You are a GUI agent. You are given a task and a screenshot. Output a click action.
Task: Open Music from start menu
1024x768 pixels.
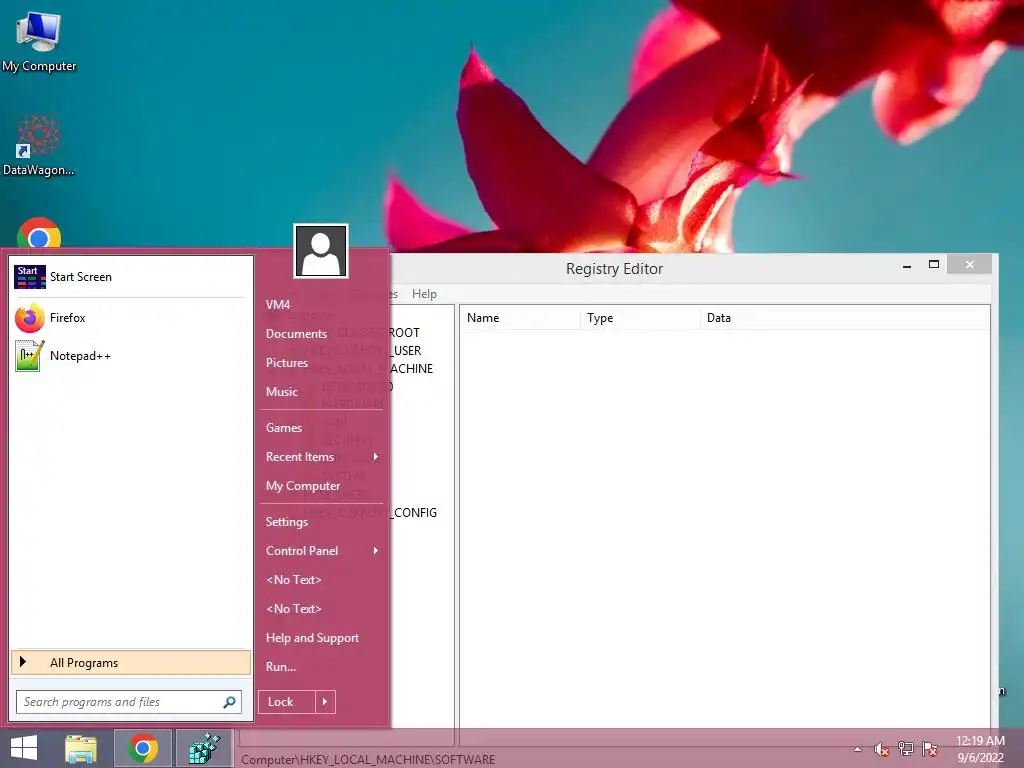click(x=281, y=392)
